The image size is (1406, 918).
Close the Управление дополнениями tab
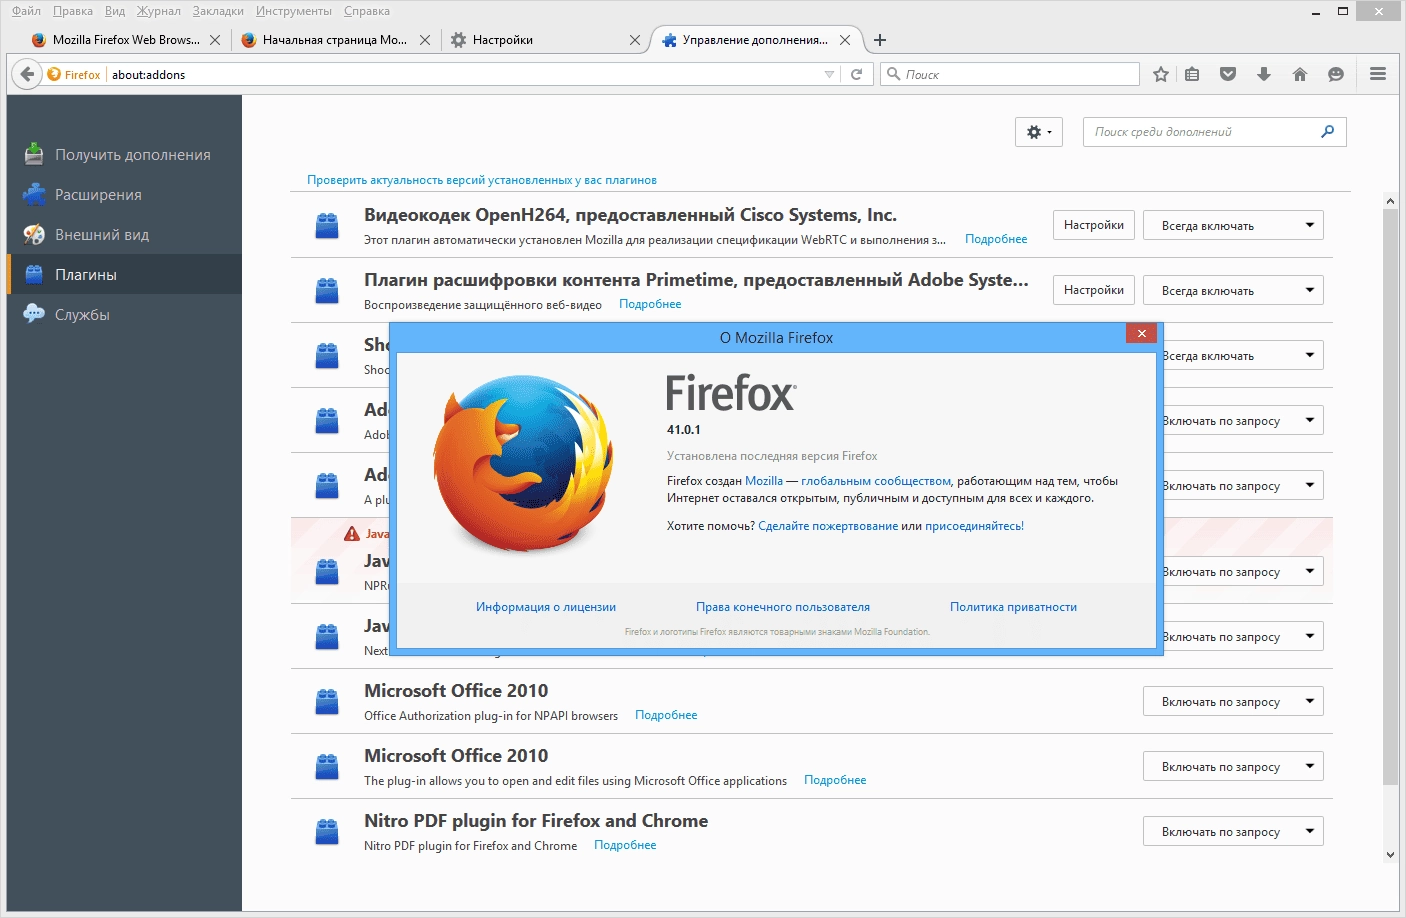pyautogui.click(x=845, y=40)
